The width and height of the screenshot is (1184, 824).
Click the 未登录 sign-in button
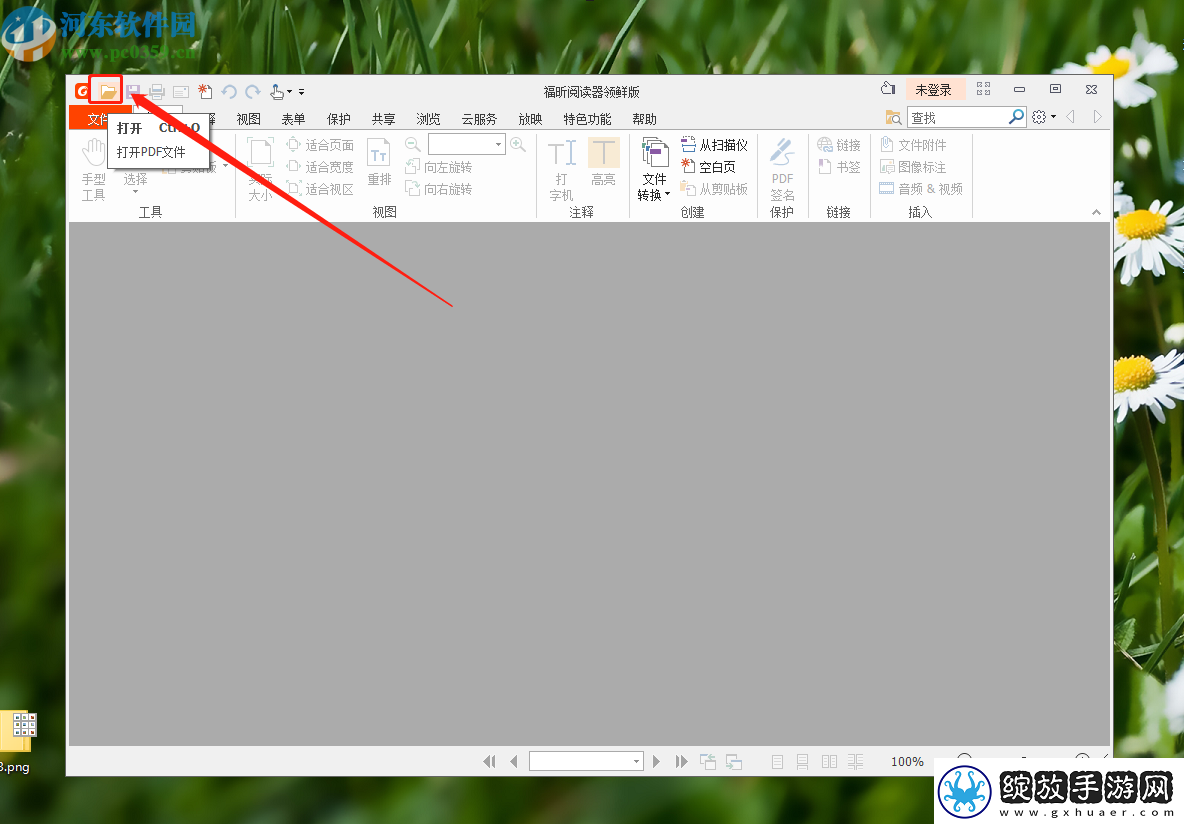934,90
